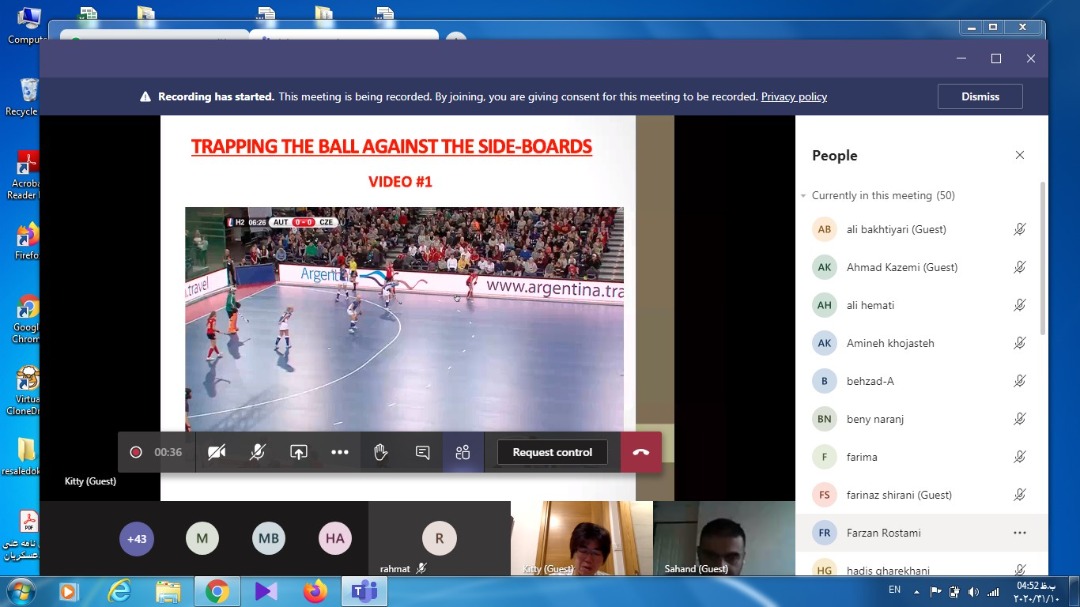Click the red recording indicator dot

coord(136,452)
